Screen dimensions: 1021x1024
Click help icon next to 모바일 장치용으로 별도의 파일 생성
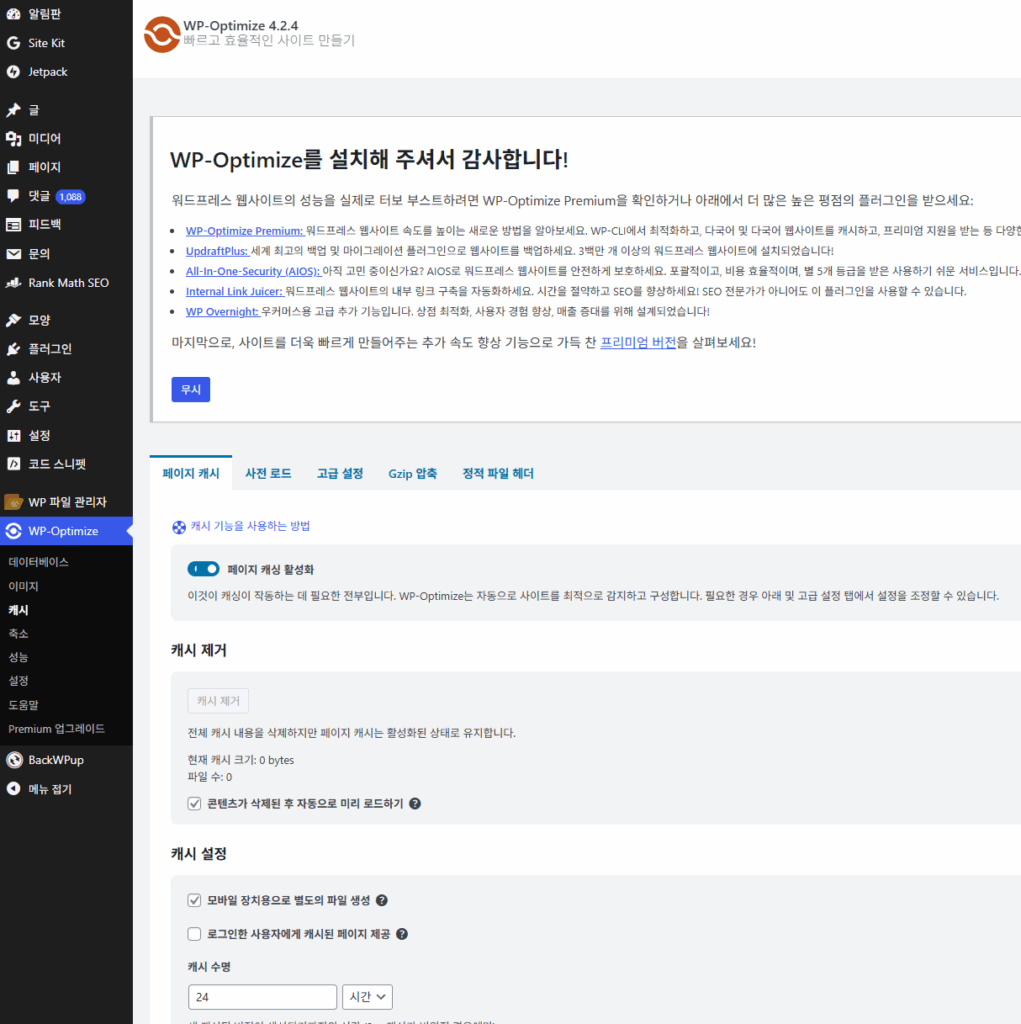(x=381, y=901)
